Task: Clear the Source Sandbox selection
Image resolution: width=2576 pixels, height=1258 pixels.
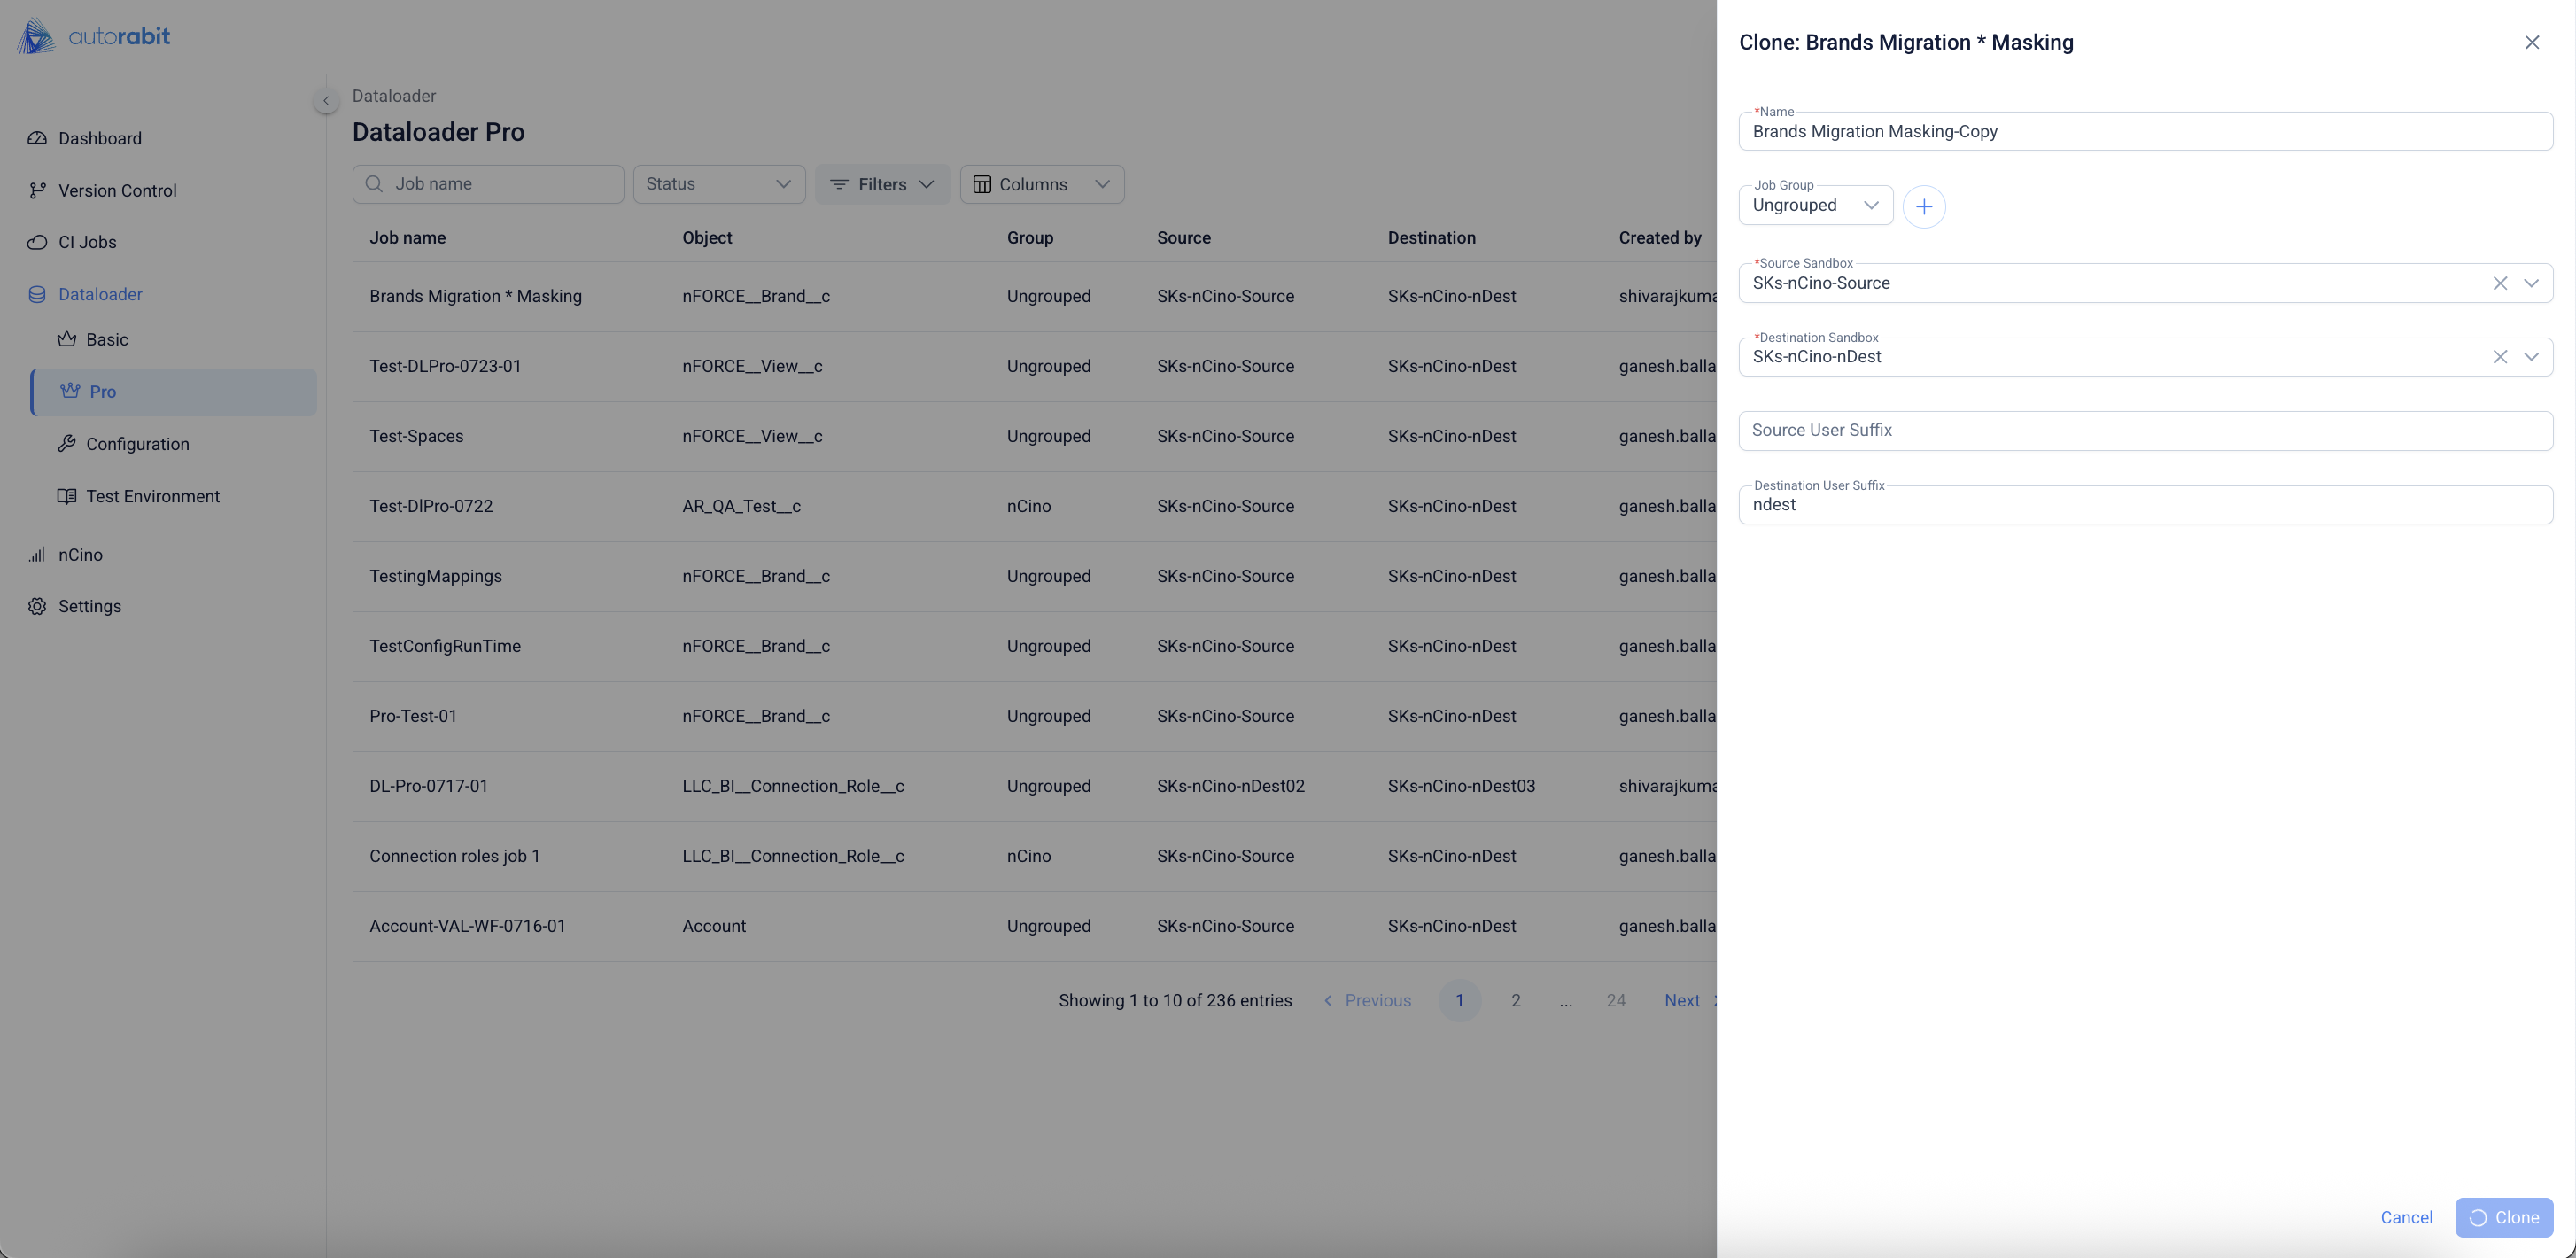Action: [x=2499, y=283]
